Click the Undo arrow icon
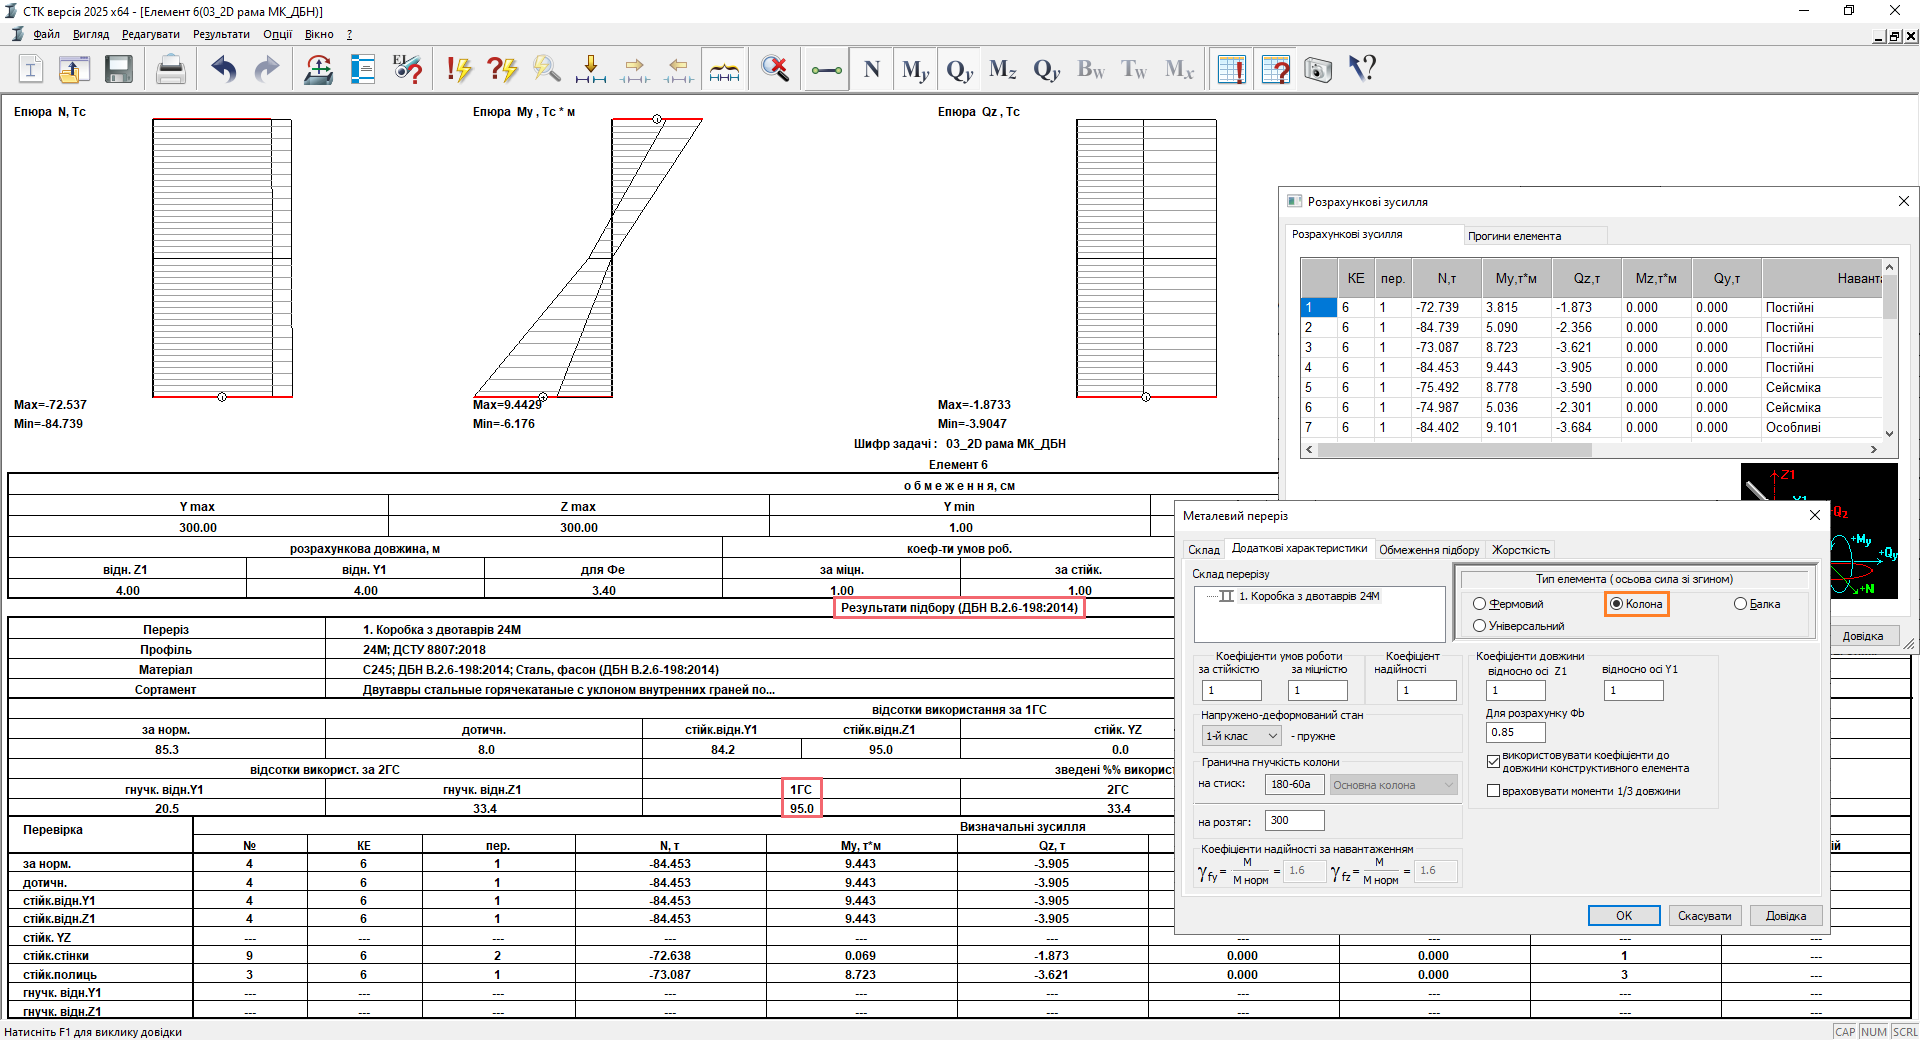The height and width of the screenshot is (1040, 1920). point(223,69)
